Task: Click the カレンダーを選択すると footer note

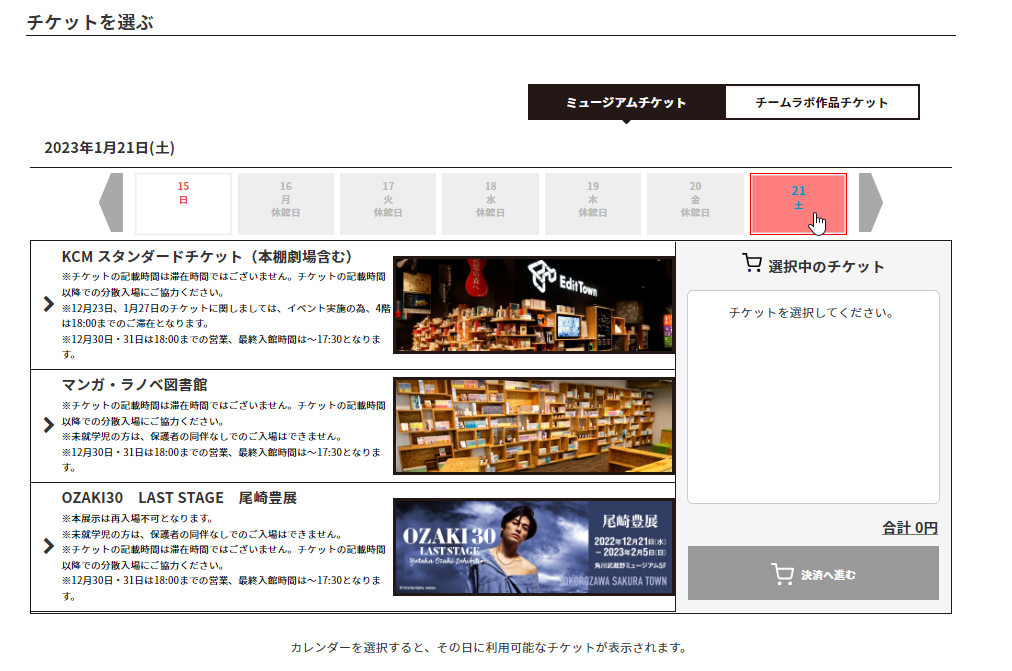Action: pos(490,647)
